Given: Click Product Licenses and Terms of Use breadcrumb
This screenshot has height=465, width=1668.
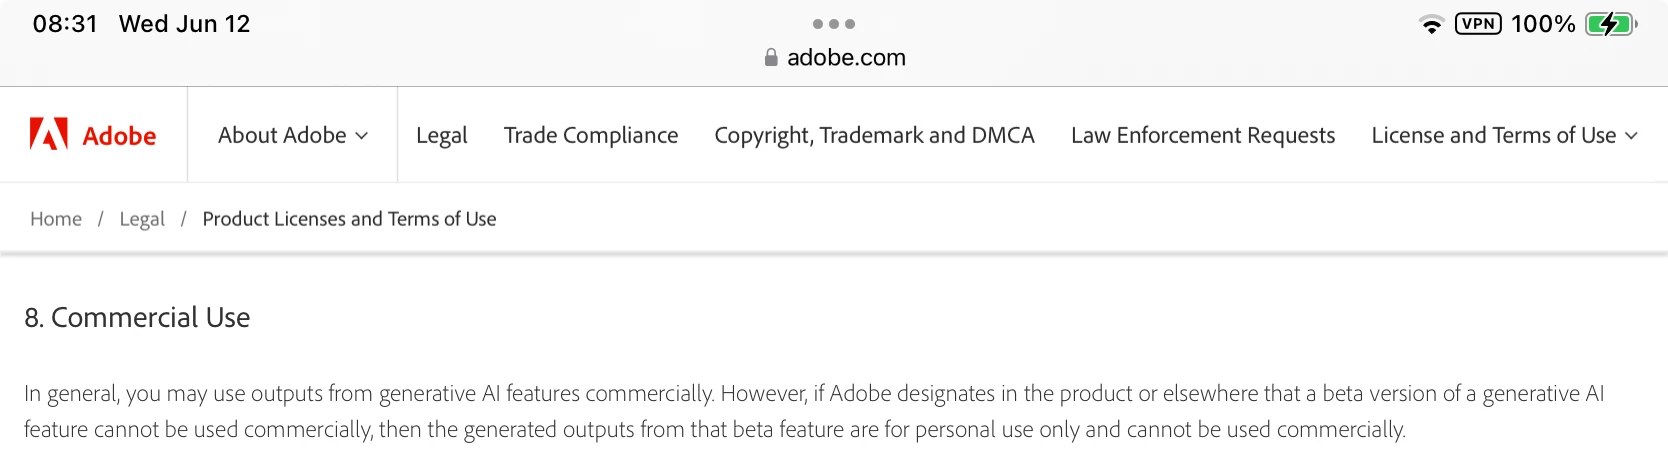Looking at the screenshot, I should (x=349, y=219).
